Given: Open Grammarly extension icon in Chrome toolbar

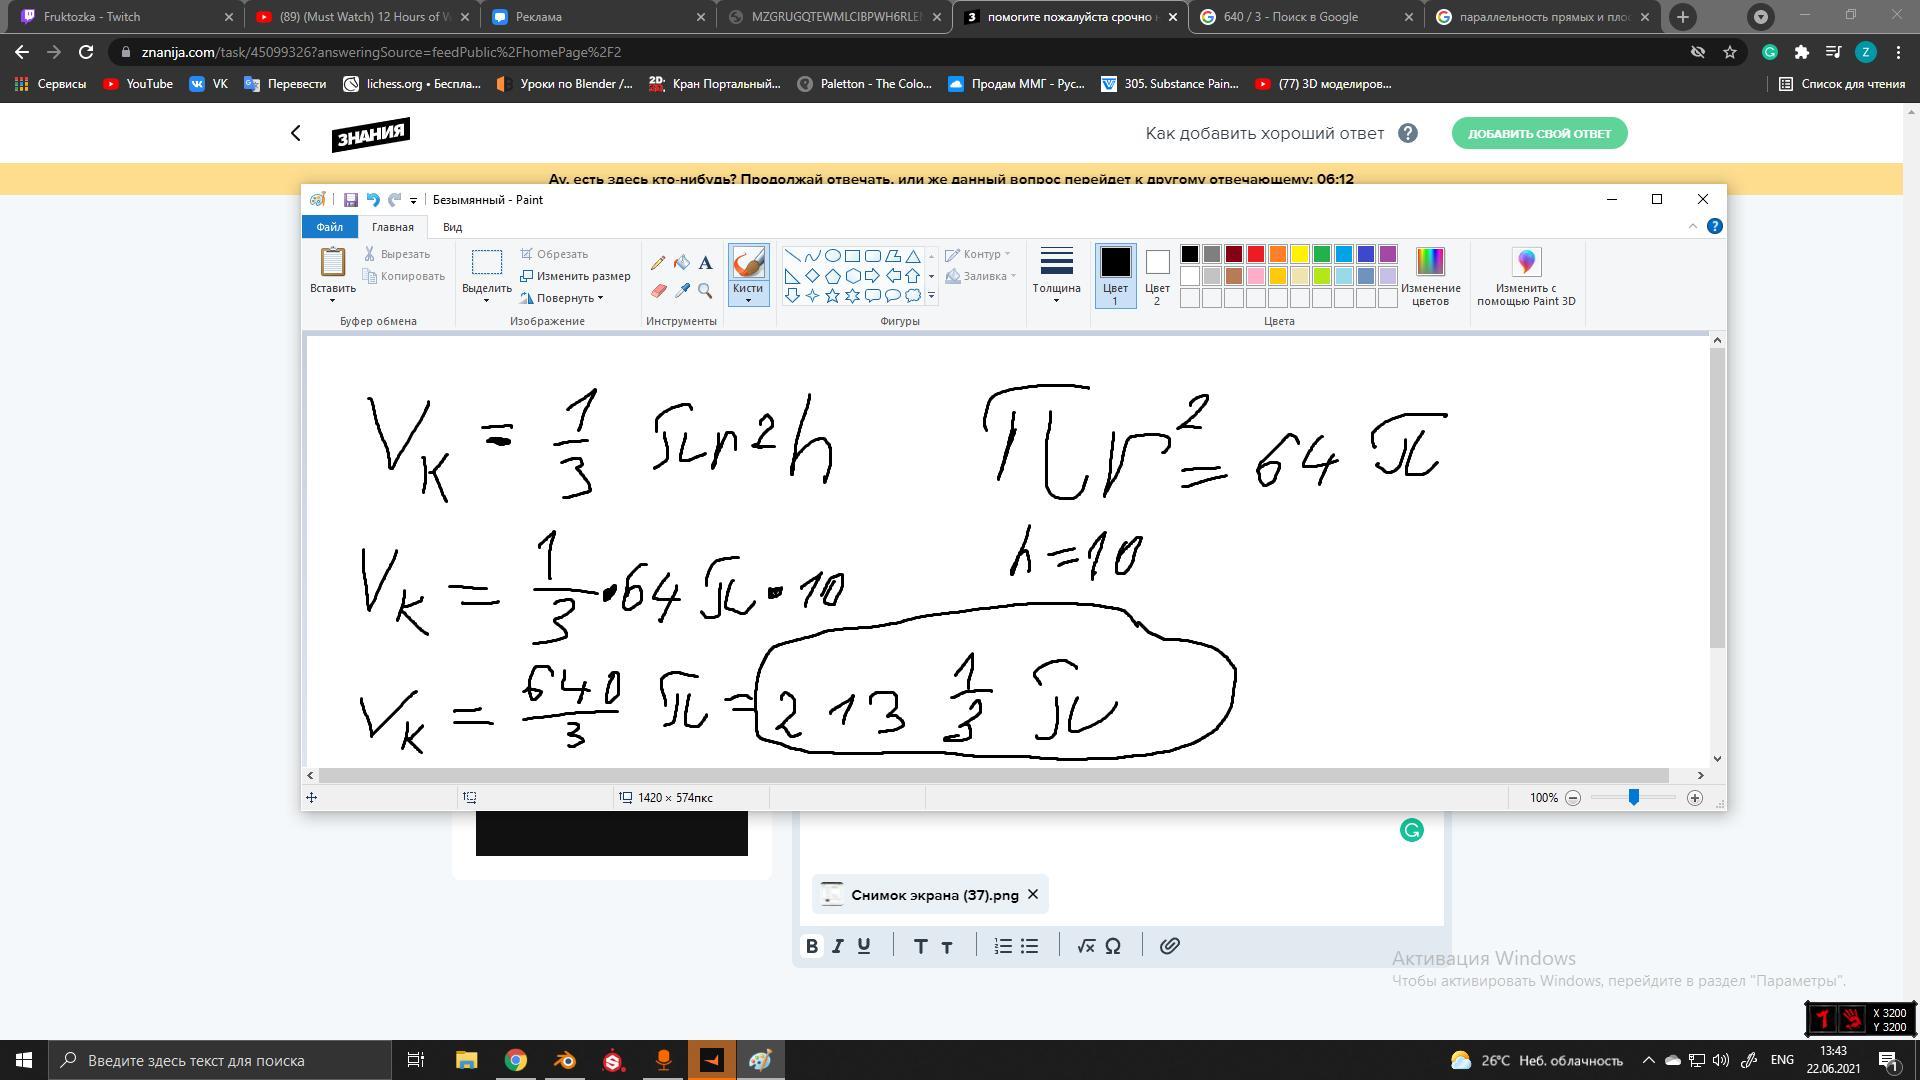Looking at the screenshot, I should click(x=1769, y=52).
